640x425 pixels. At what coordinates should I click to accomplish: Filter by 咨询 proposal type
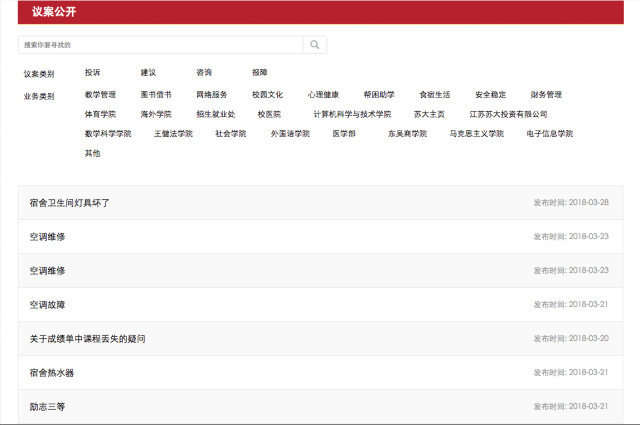click(x=204, y=73)
